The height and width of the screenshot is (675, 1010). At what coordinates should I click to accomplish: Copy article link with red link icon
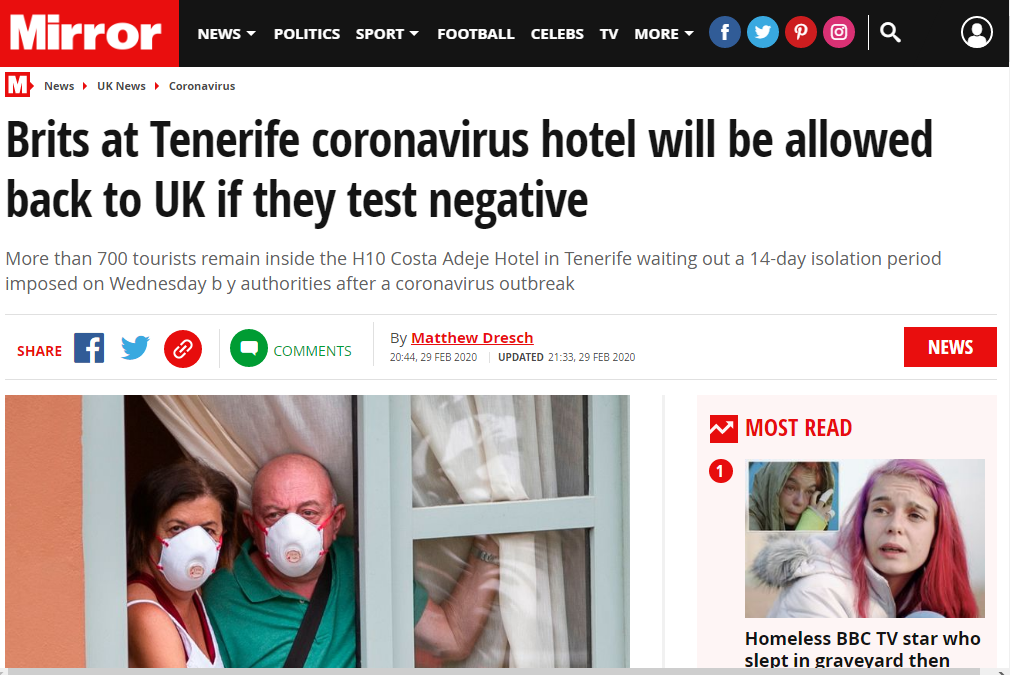coord(183,349)
